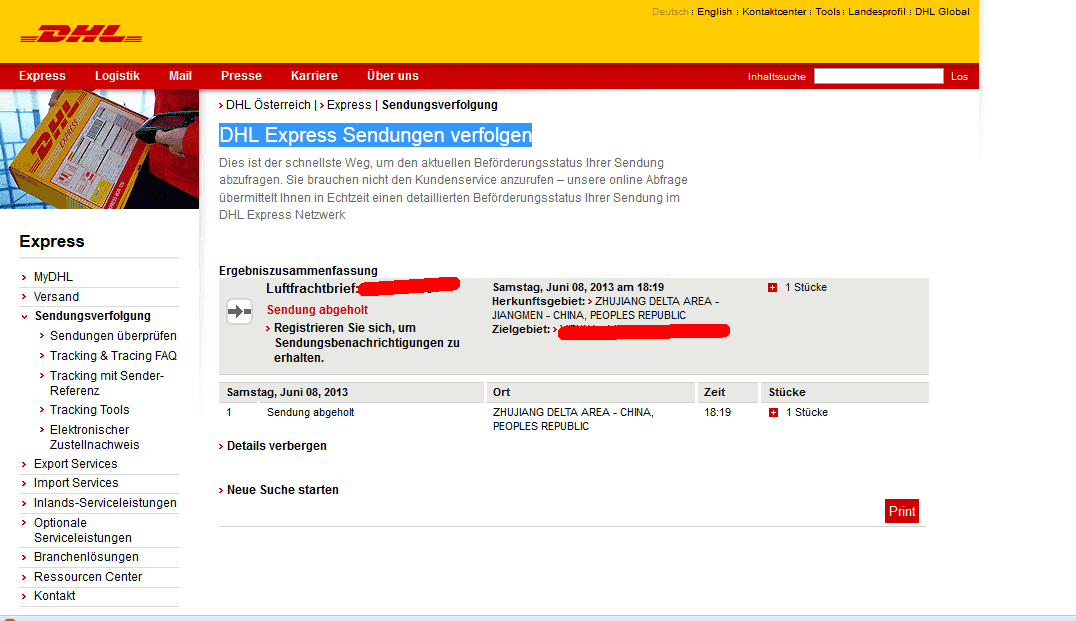Screen dimensions: 1076x621
Task: Open Branchenlösungen in sidebar
Action: pyautogui.click(x=86, y=556)
